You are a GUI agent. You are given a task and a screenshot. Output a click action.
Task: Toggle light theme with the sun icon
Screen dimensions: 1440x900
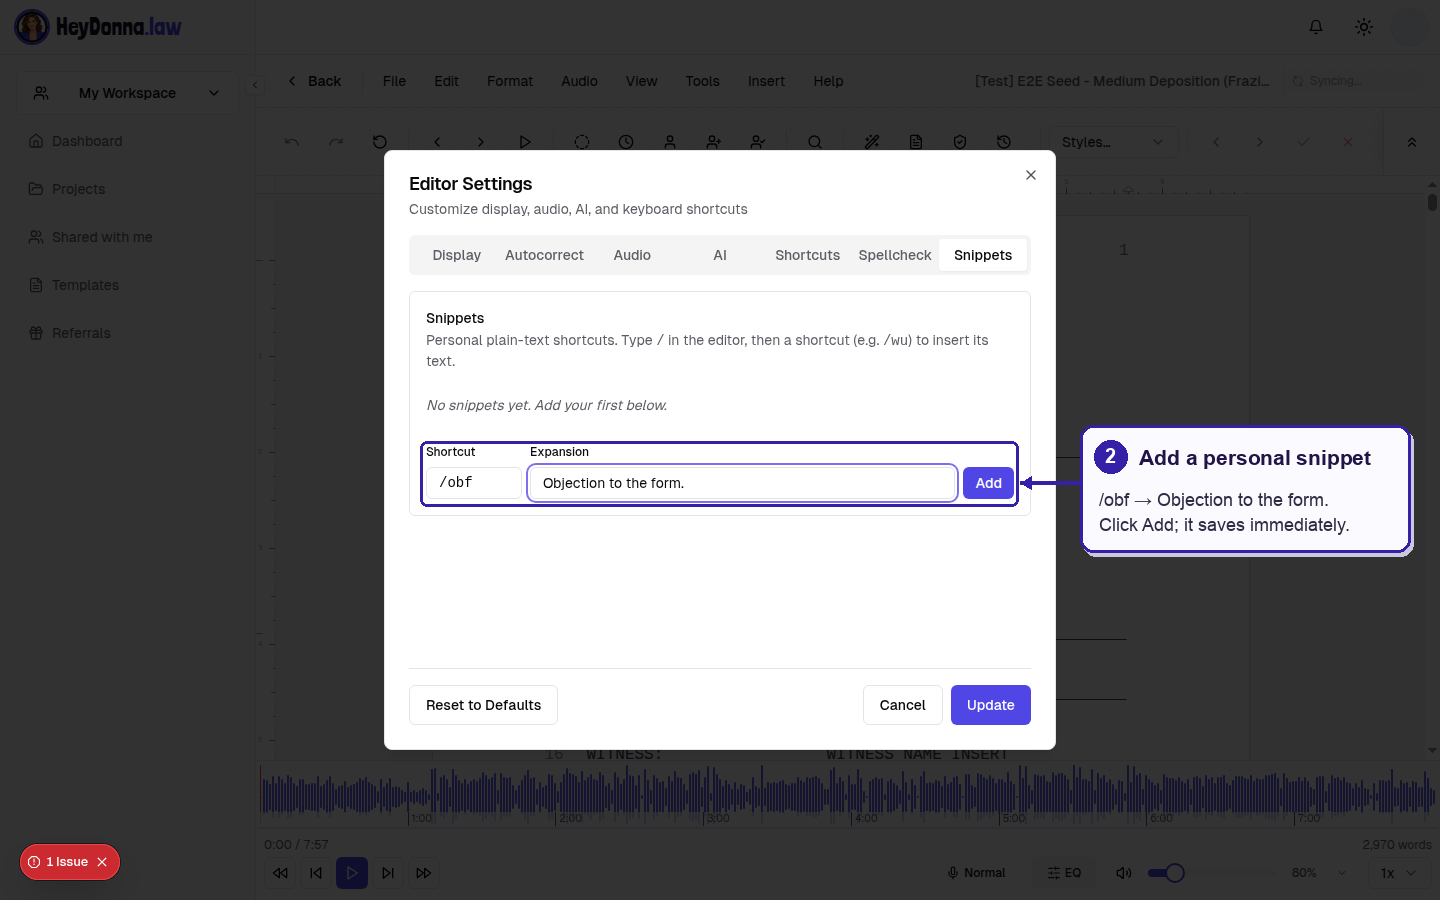(1364, 27)
